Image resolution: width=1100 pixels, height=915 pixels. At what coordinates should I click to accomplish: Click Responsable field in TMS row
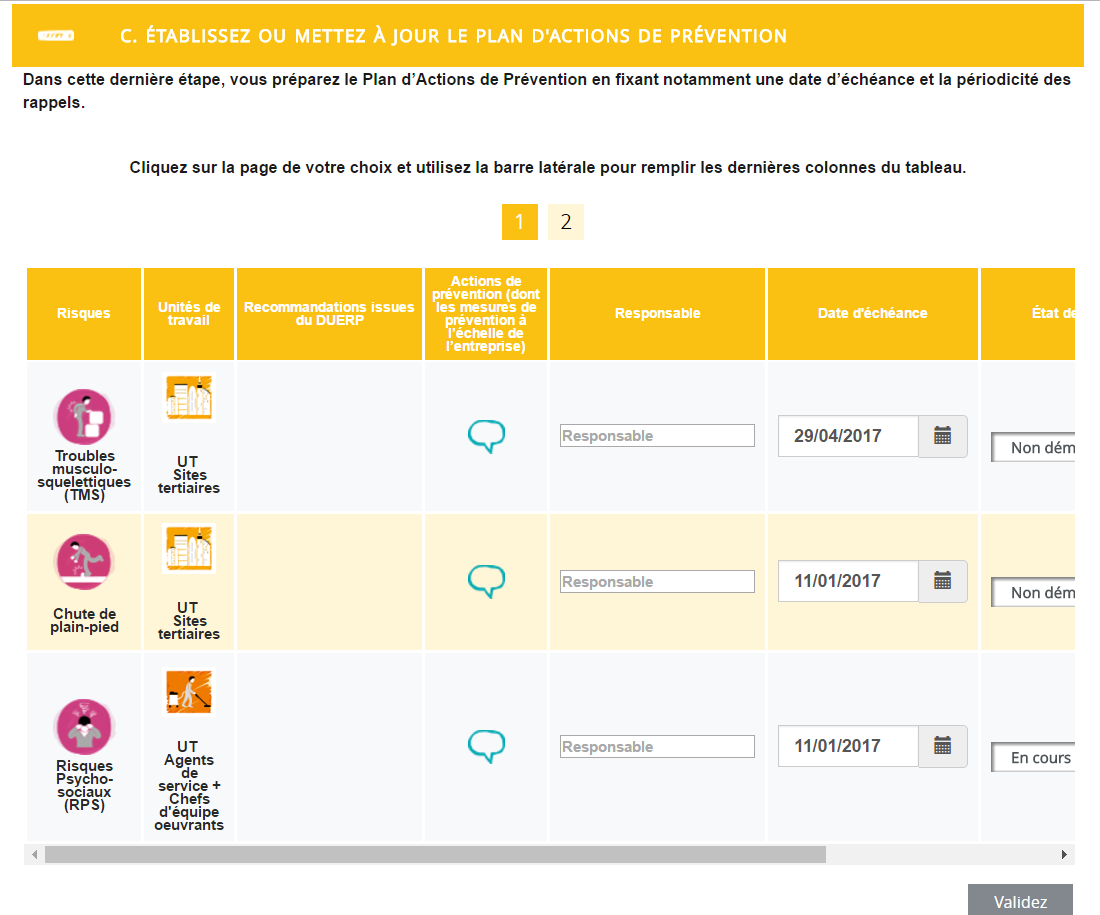657,436
